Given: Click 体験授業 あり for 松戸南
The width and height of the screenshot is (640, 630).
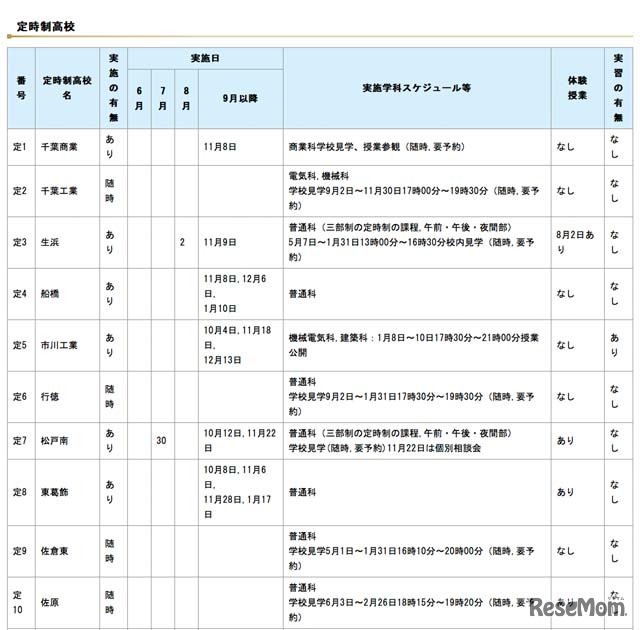Looking at the screenshot, I should click(565, 440).
